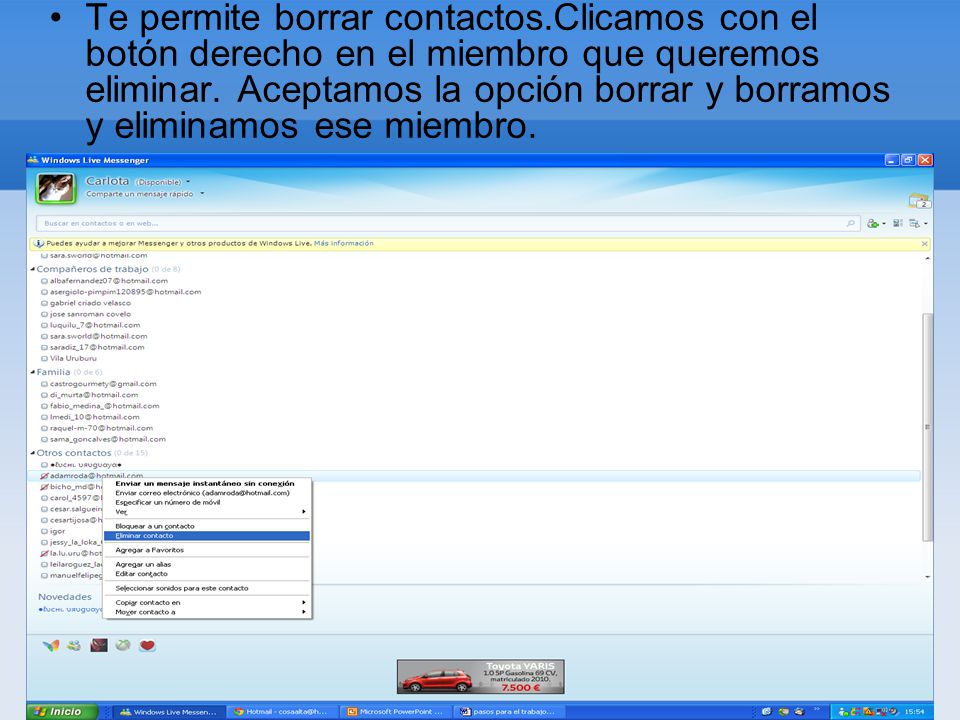Click the two-people icon in bottom bar

click(x=74, y=645)
